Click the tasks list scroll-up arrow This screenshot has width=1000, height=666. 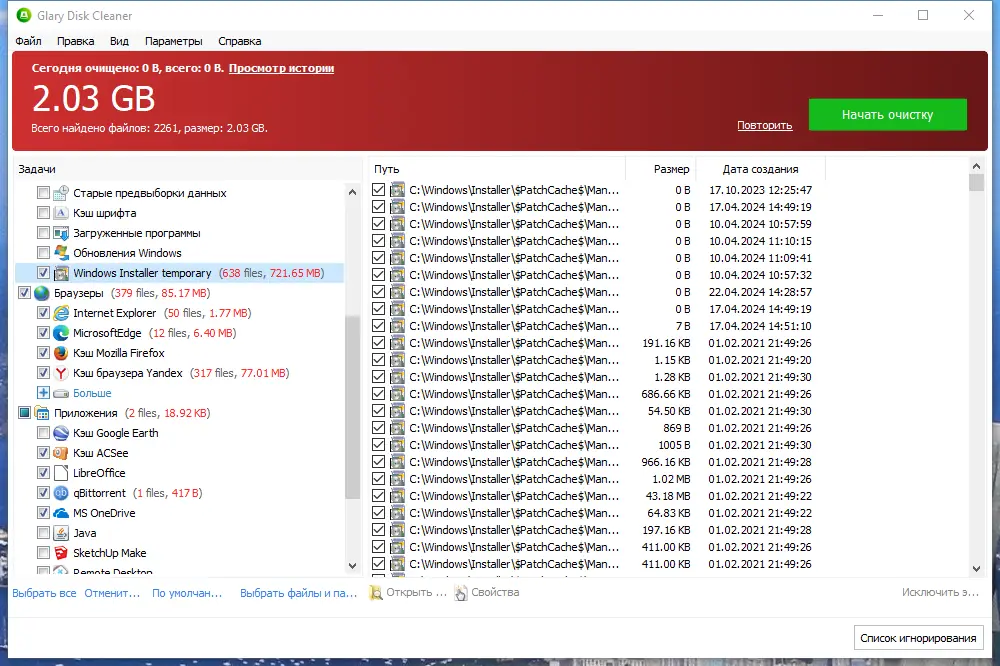[x=352, y=192]
